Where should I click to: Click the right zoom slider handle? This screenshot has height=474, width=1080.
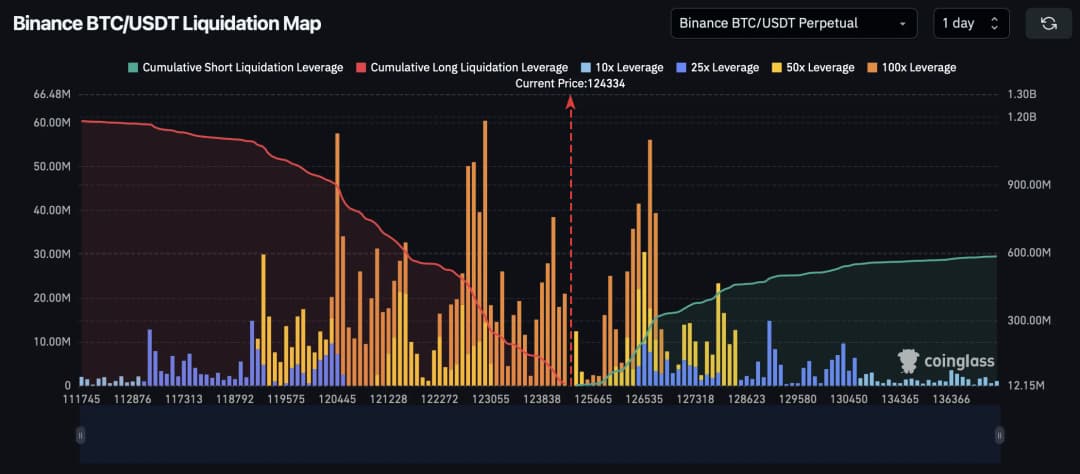pyautogui.click(x=999, y=434)
